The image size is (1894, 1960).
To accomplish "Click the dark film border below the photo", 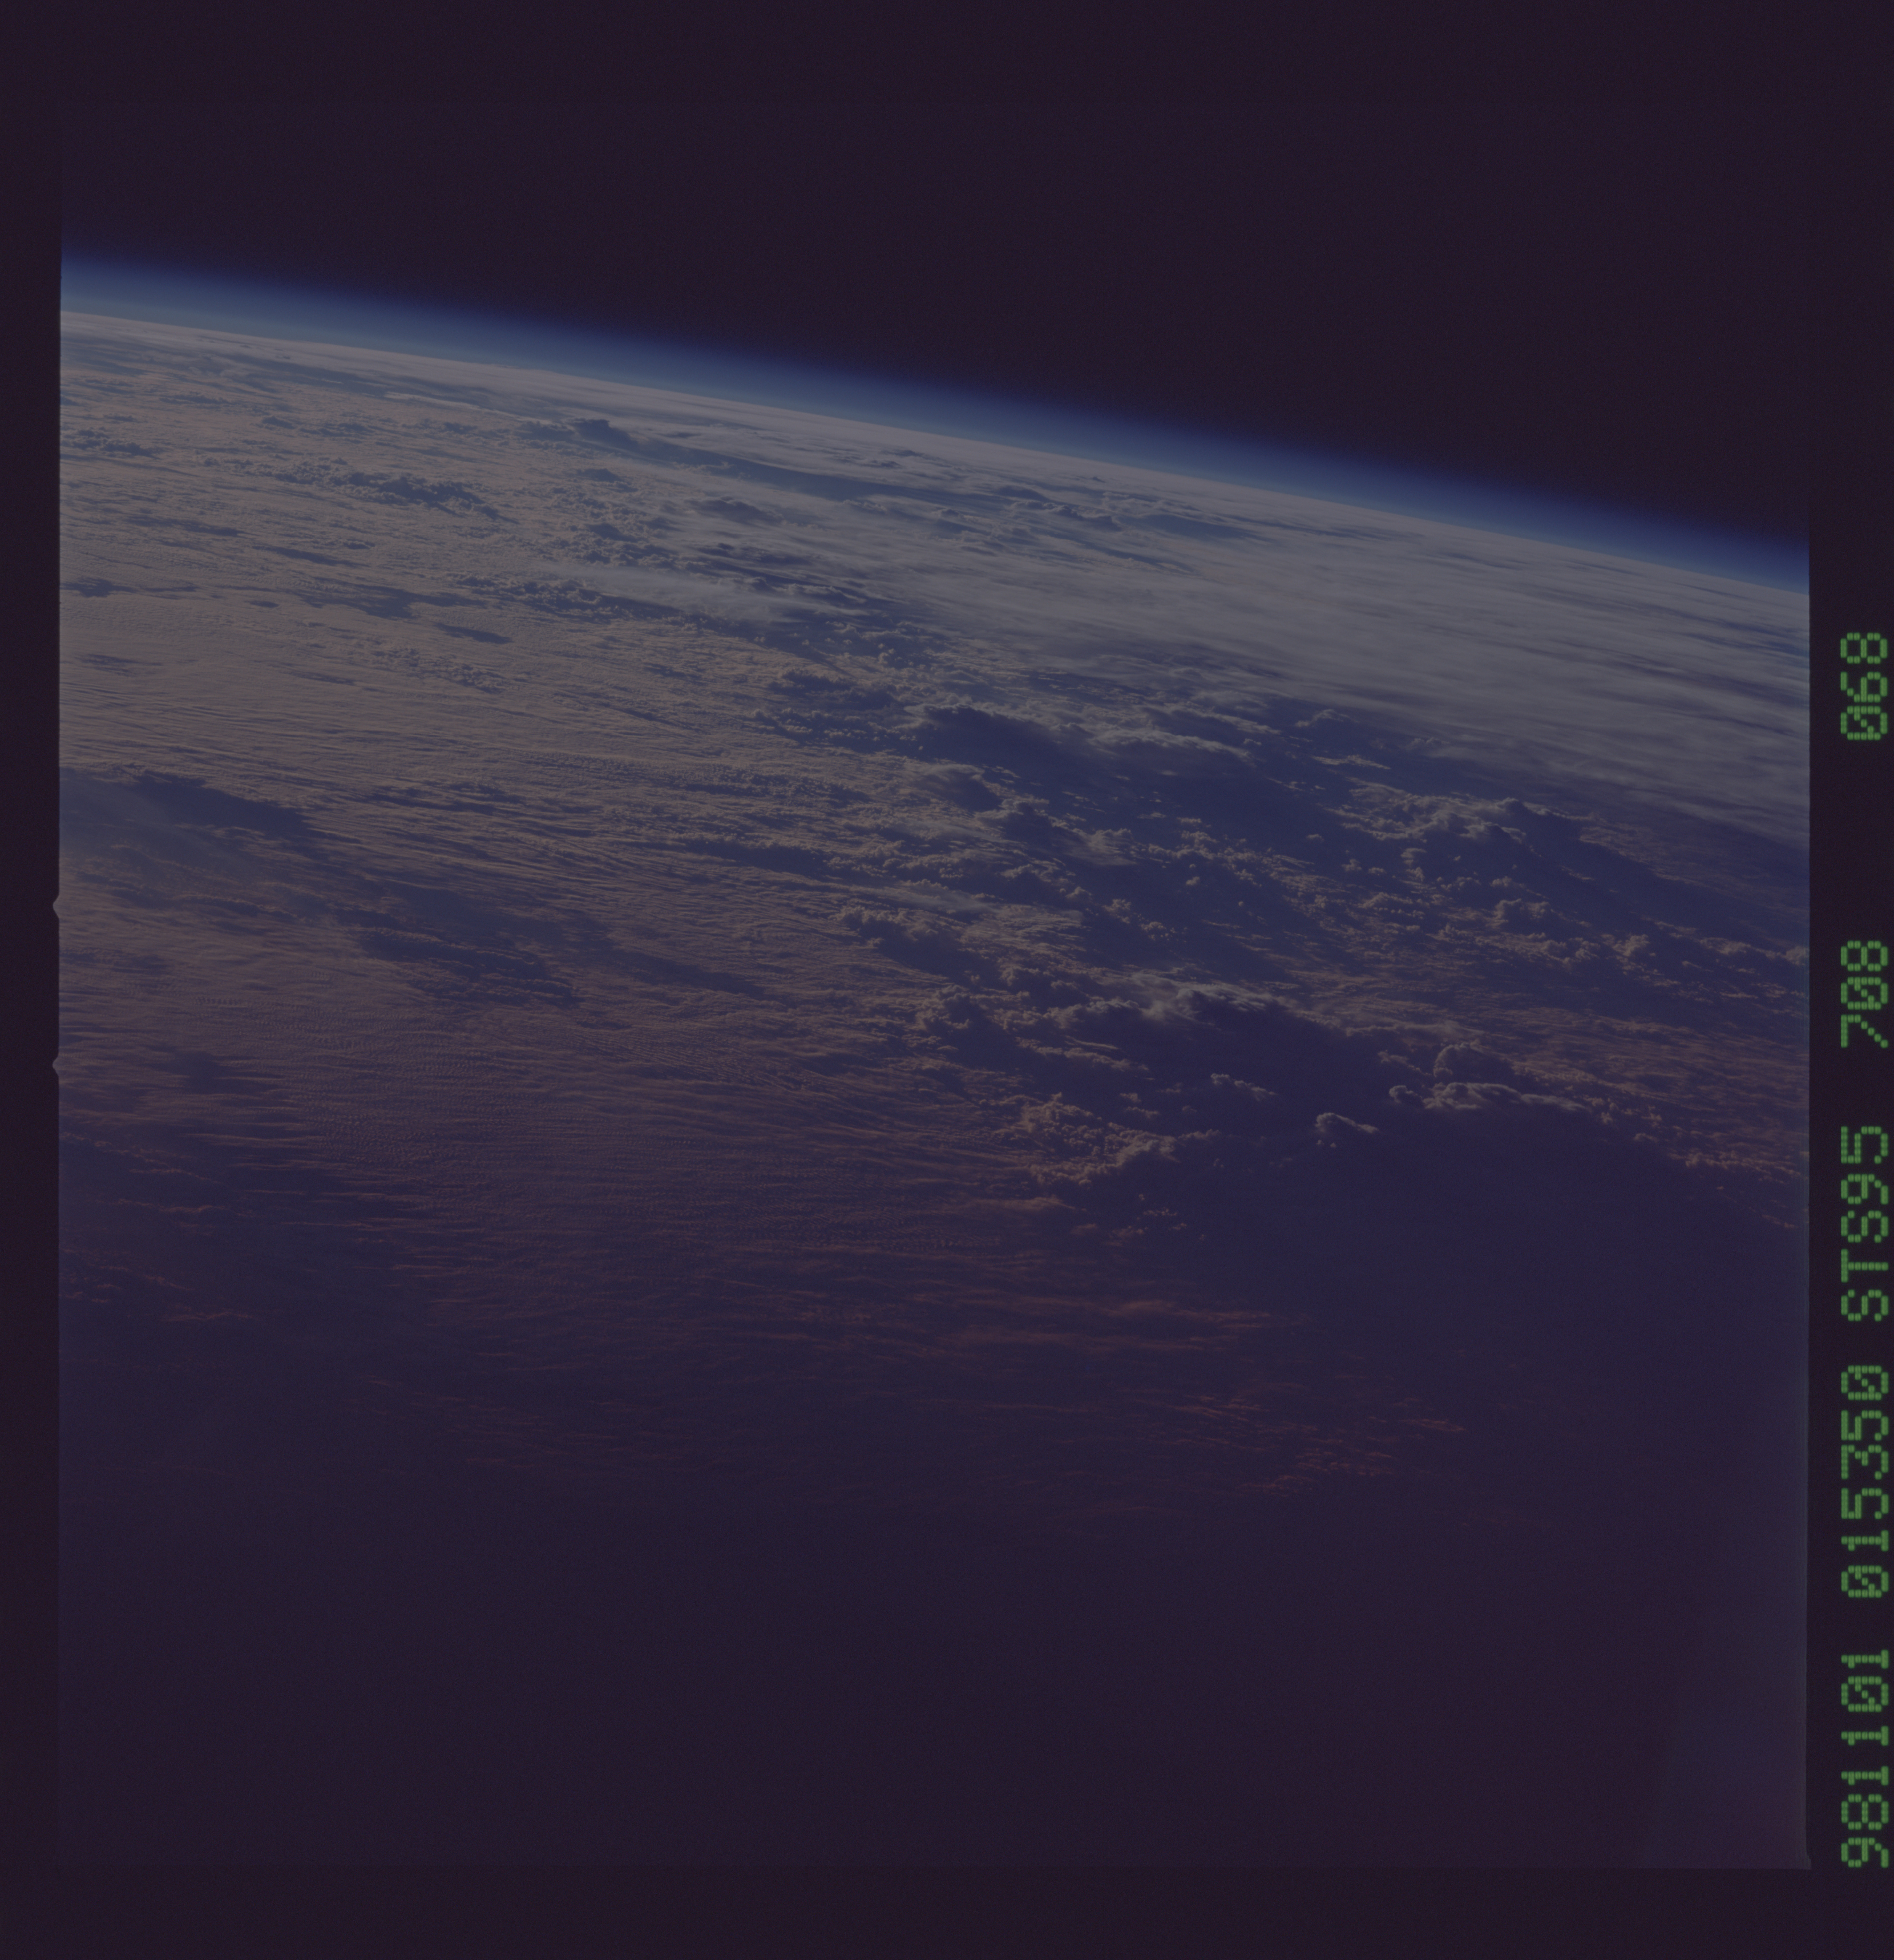I will [x=900, y=1915].
